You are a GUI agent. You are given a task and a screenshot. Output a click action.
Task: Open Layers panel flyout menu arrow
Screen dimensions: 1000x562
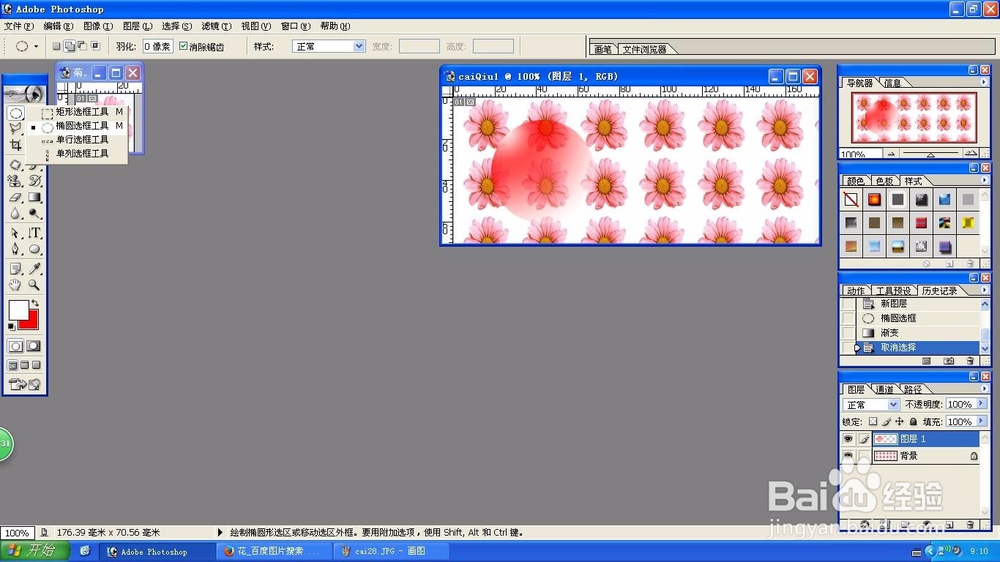pos(983,388)
